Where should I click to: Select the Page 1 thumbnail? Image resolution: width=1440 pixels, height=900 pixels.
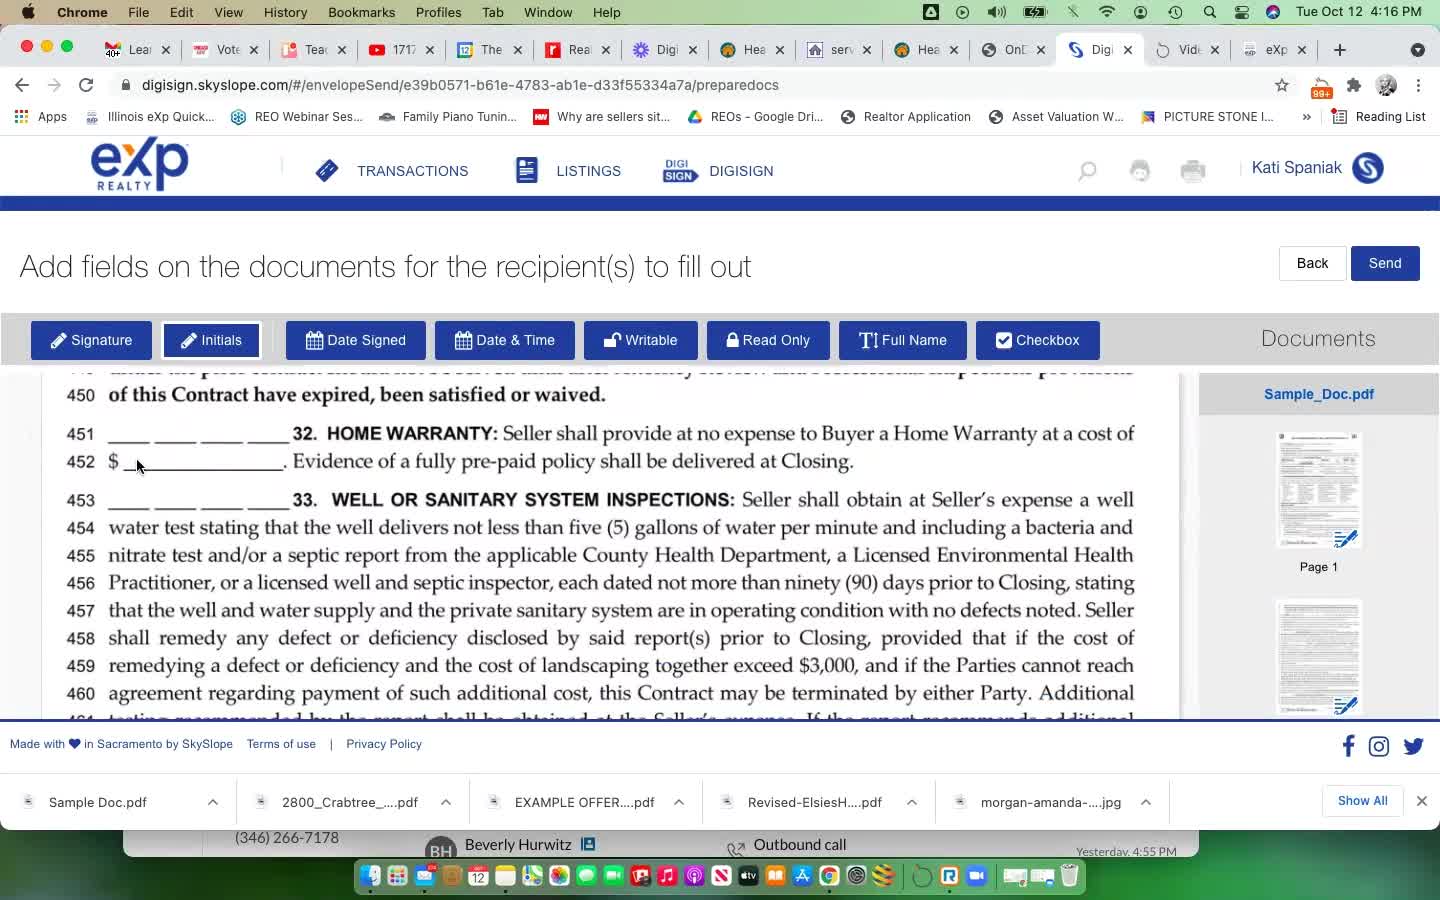(x=1318, y=491)
